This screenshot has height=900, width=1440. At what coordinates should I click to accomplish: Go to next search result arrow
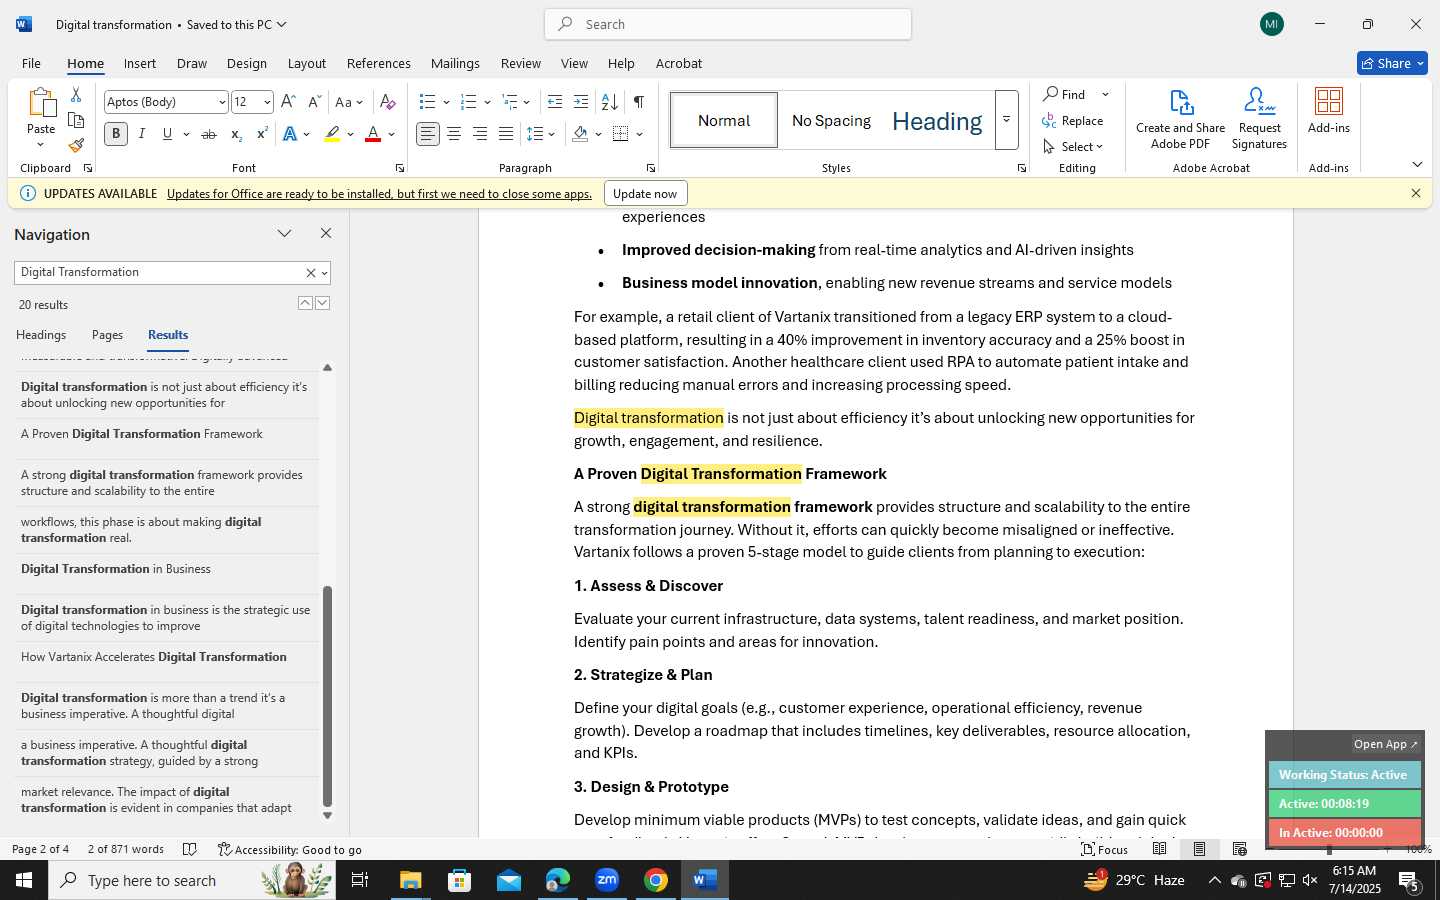tap(322, 303)
